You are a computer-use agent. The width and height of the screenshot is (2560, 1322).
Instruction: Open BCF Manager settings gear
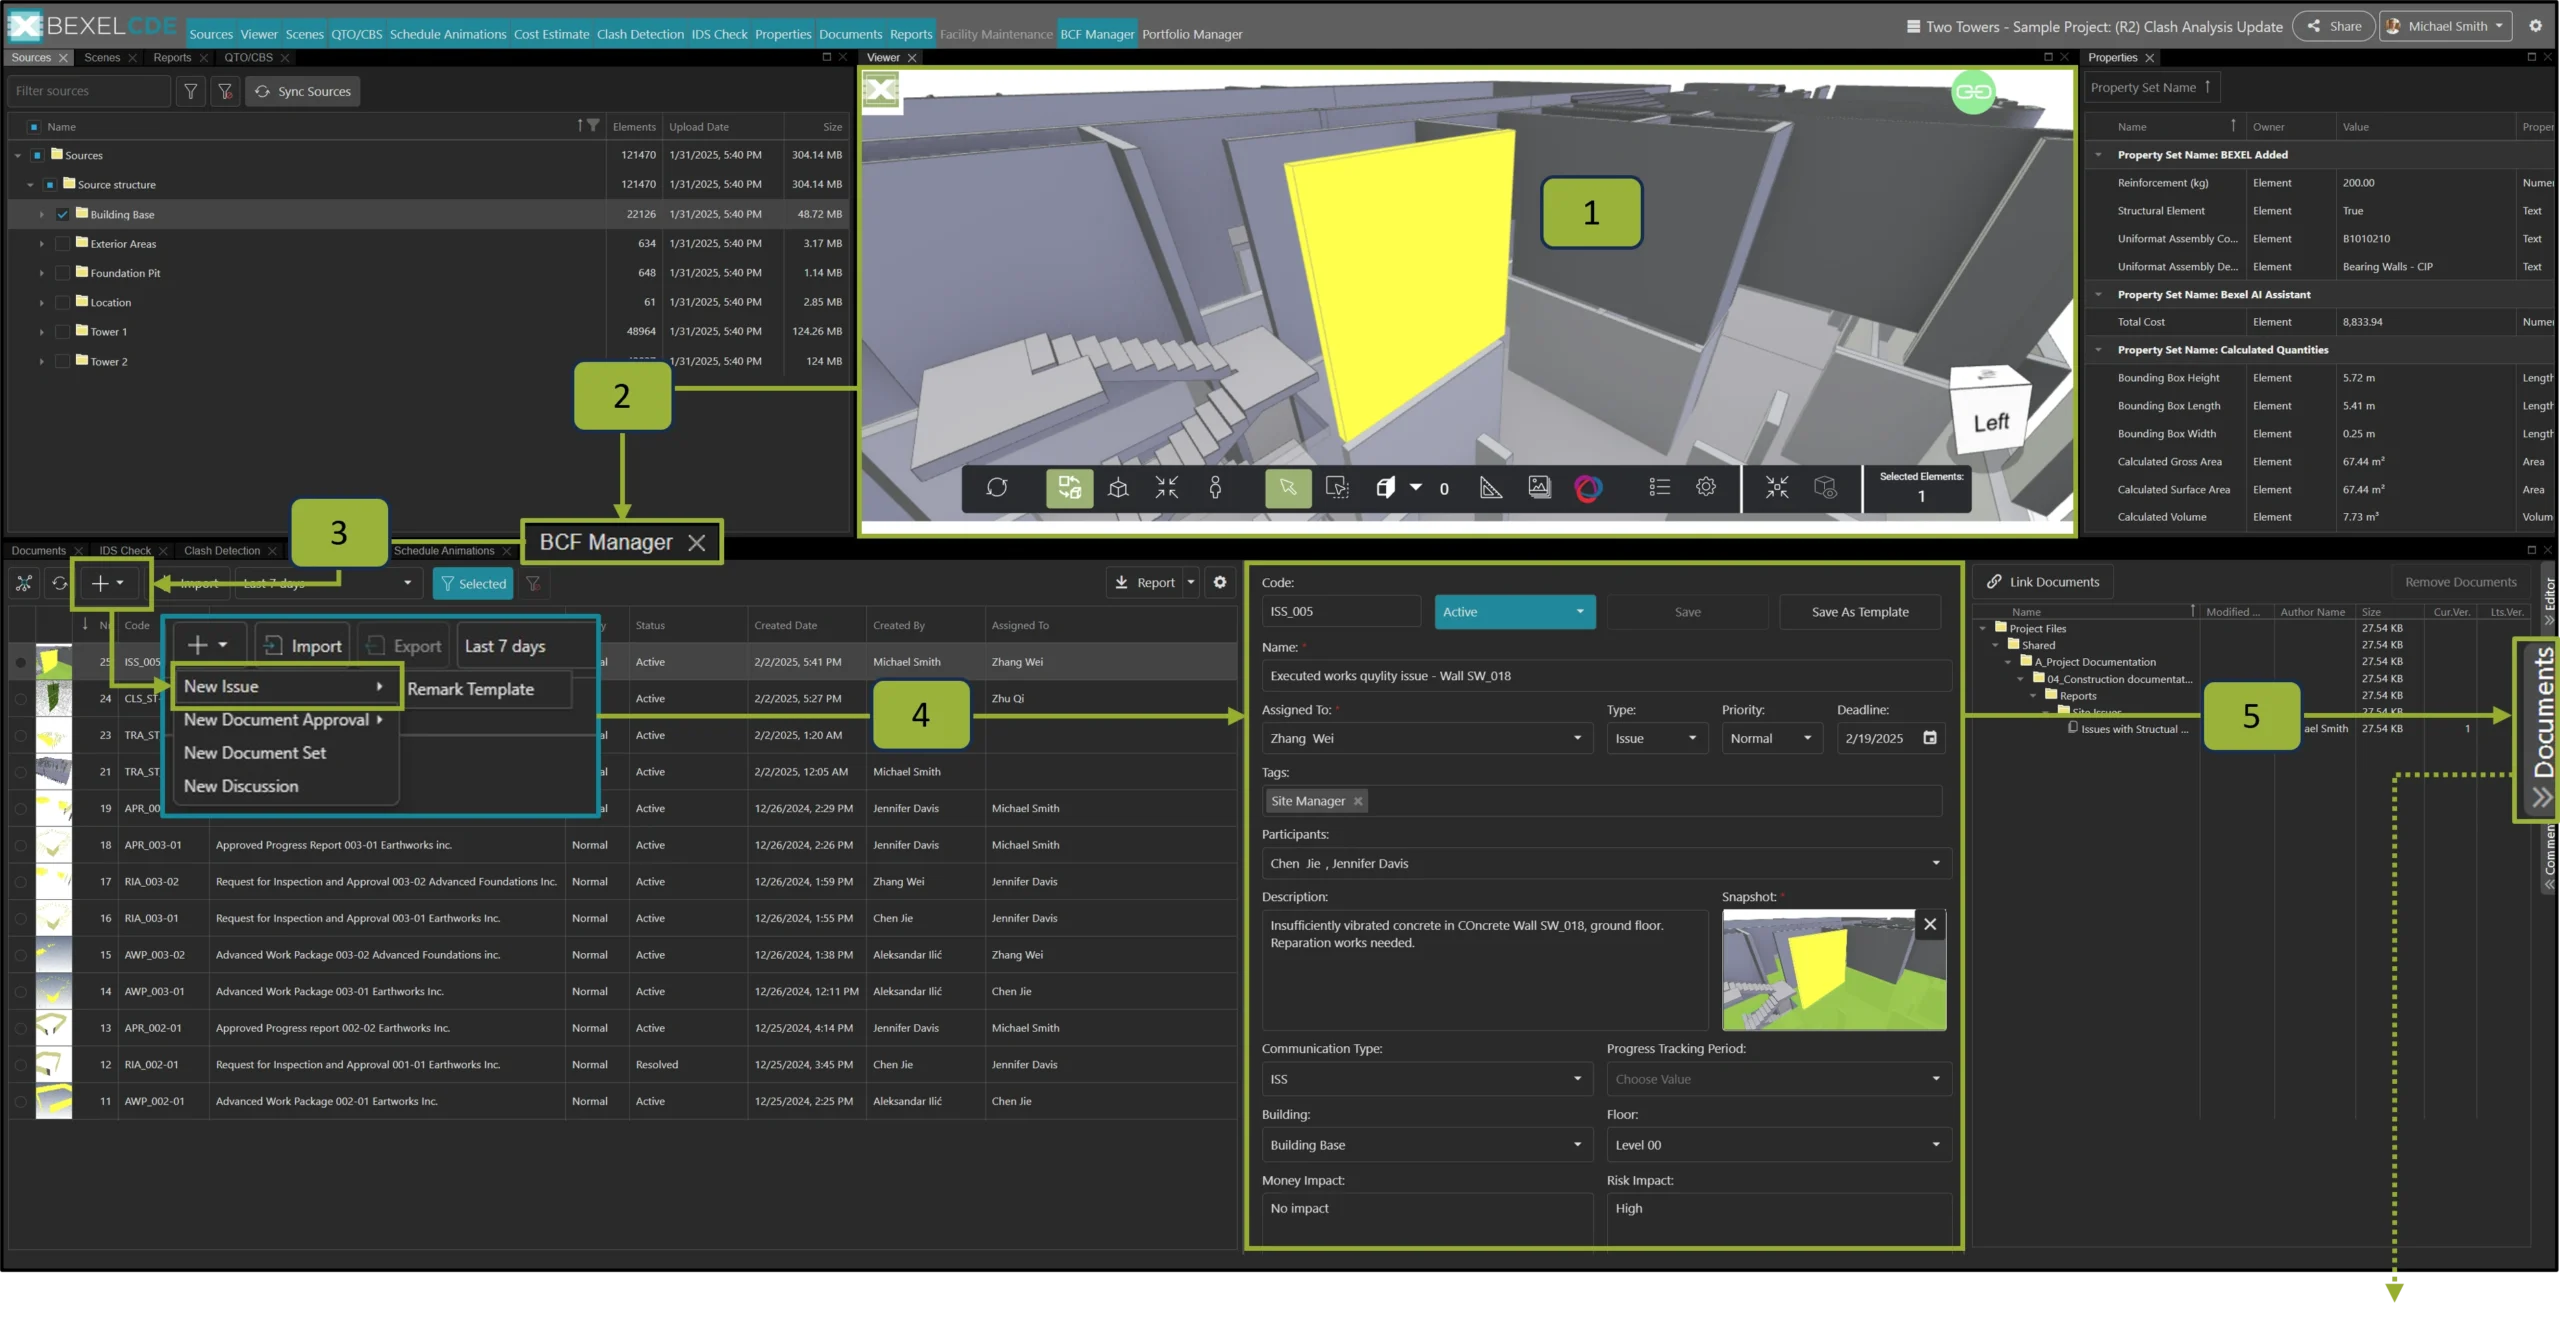tap(1220, 582)
